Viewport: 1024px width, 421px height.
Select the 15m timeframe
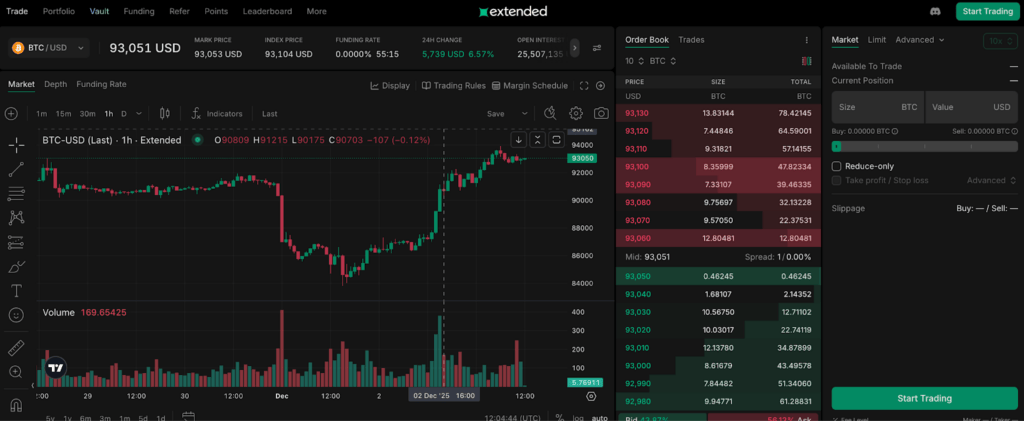click(x=63, y=114)
